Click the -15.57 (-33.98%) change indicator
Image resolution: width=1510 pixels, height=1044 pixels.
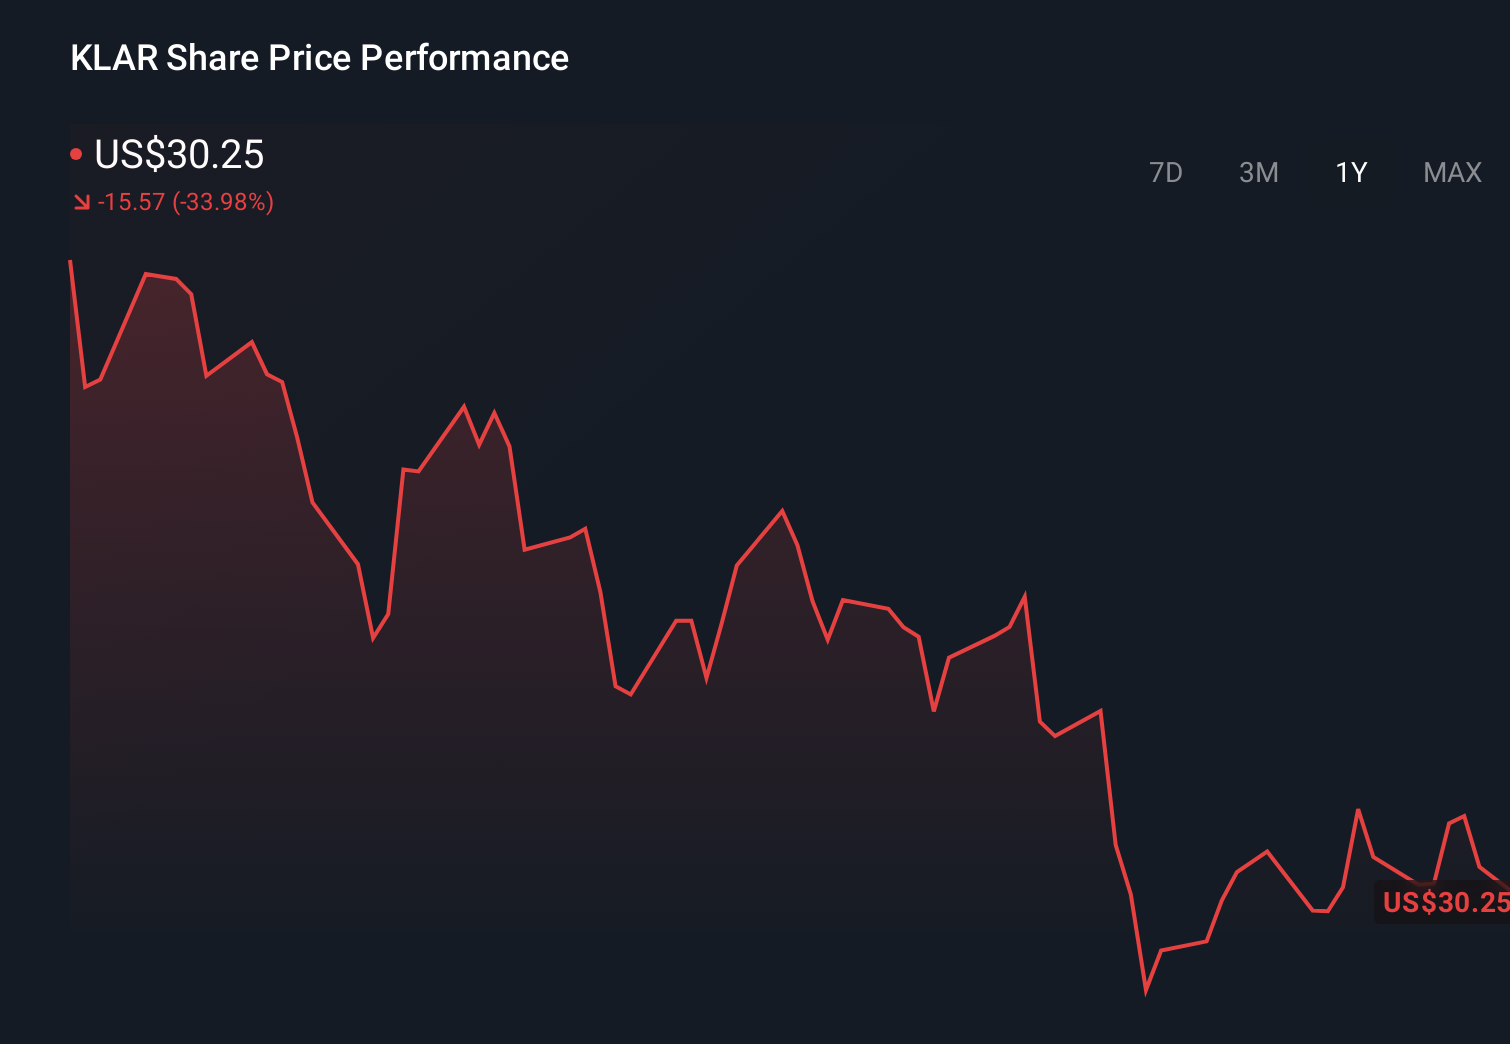click(186, 202)
